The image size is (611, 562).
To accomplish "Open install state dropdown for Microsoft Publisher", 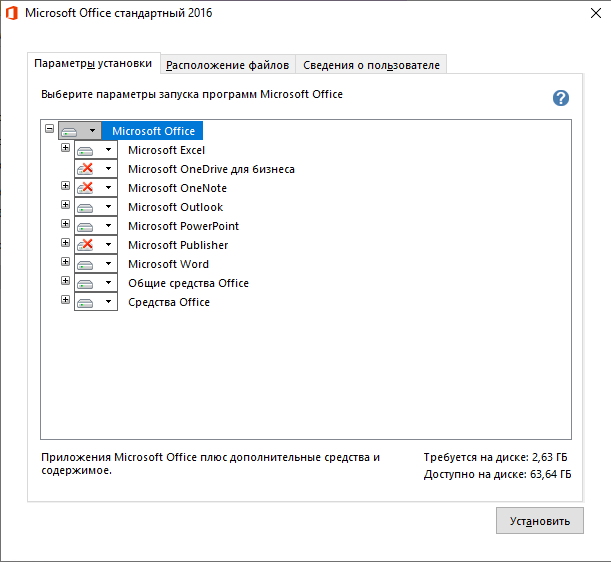I will 96,245.
